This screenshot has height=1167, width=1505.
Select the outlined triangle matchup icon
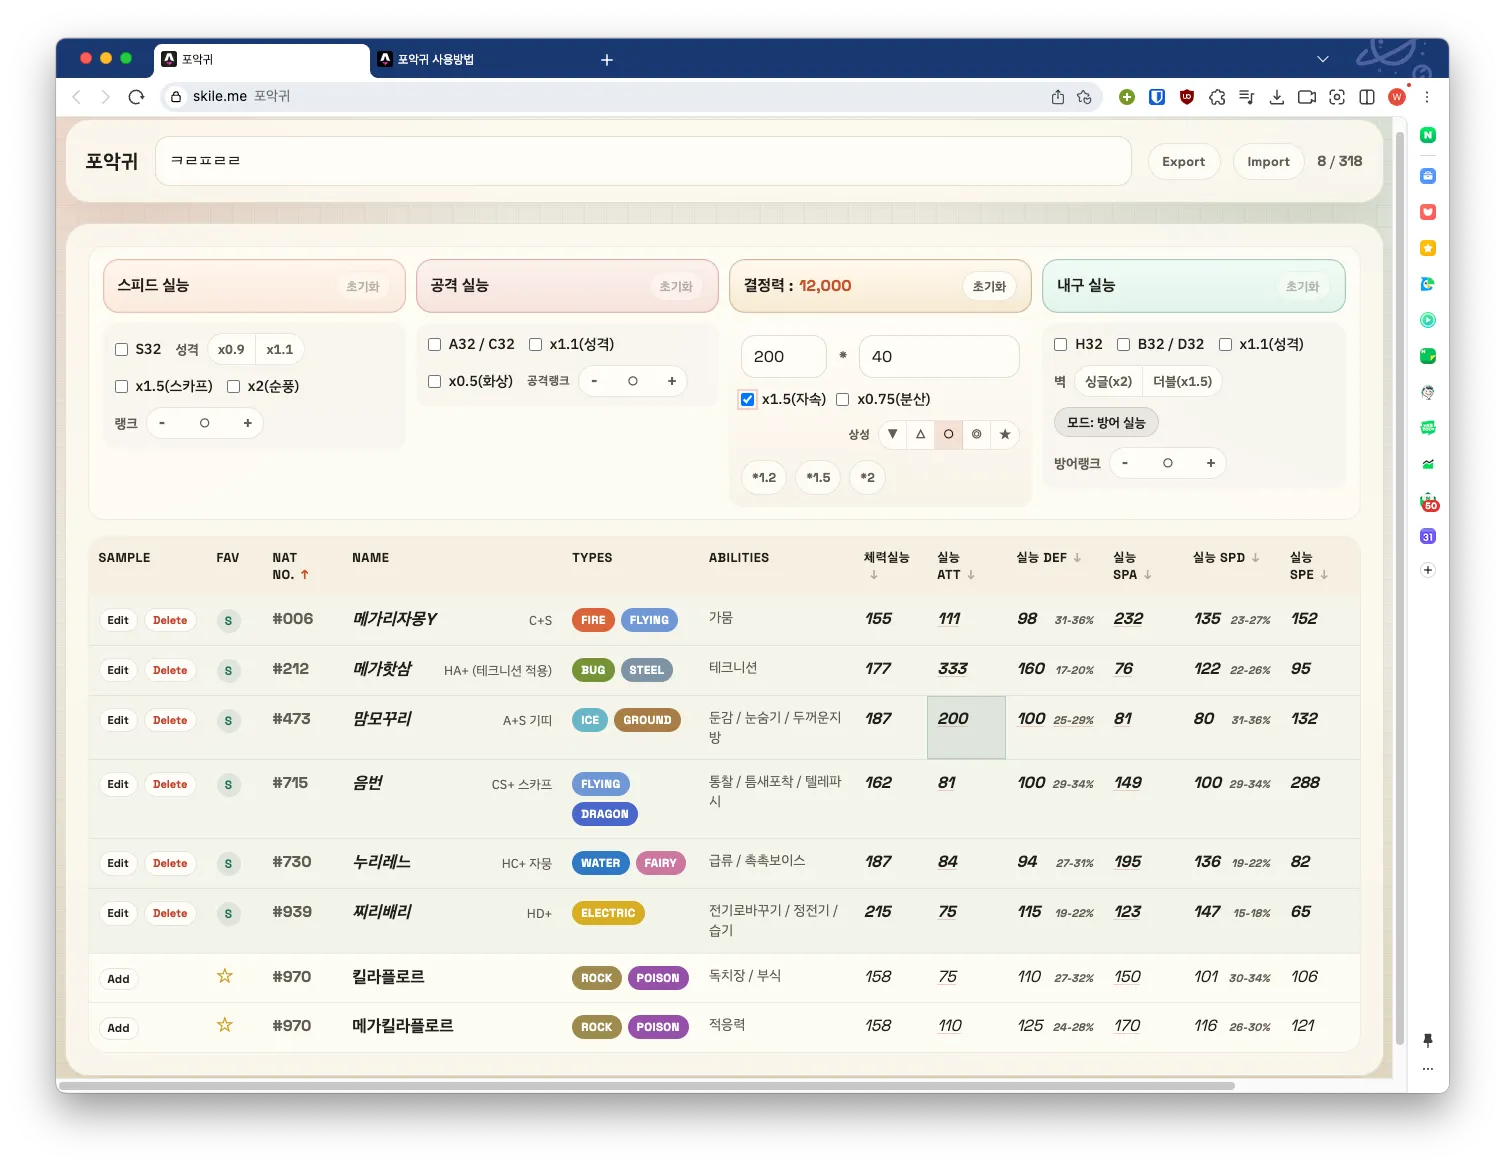click(x=921, y=434)
